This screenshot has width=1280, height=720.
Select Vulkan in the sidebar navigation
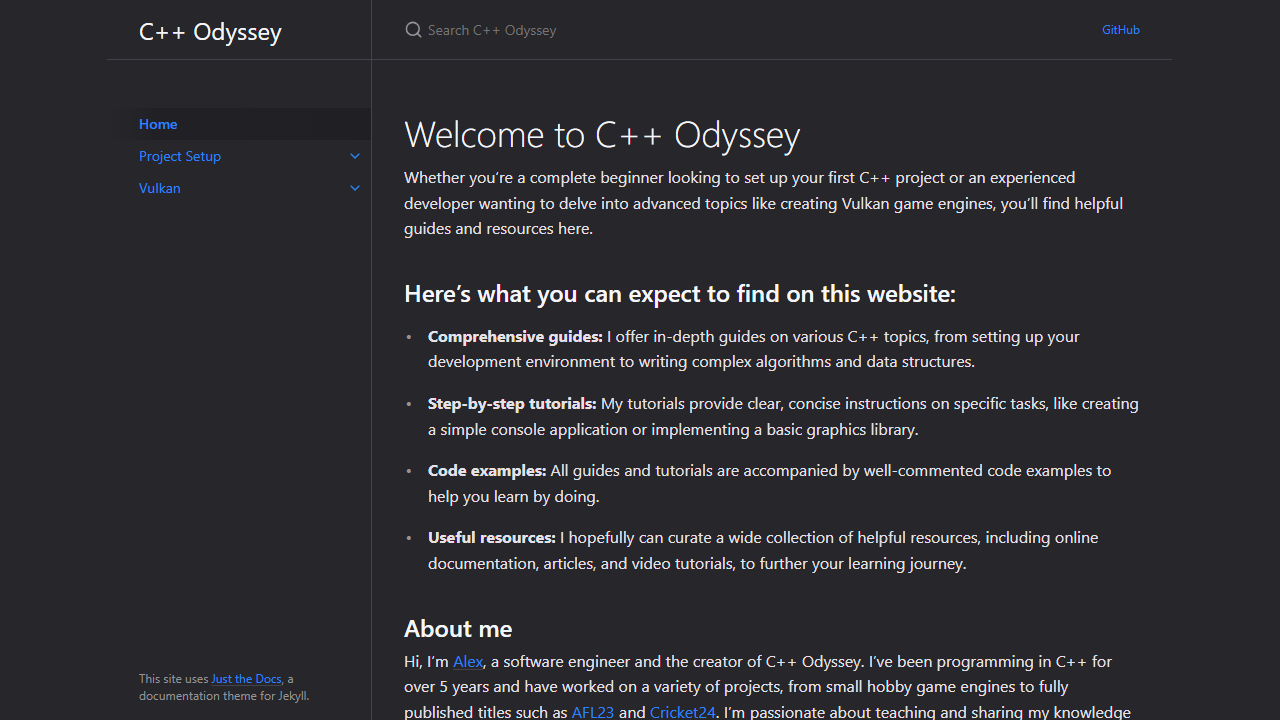click(160, 187)
